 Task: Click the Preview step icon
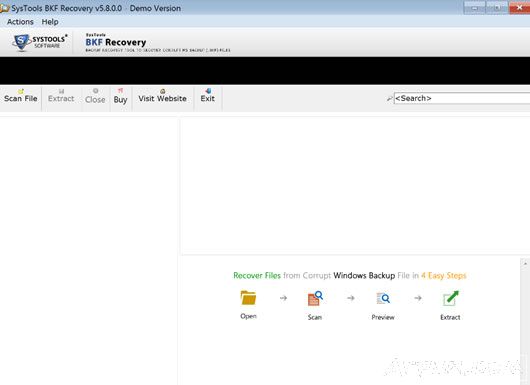pyautogui.click(x=383, y=298)
